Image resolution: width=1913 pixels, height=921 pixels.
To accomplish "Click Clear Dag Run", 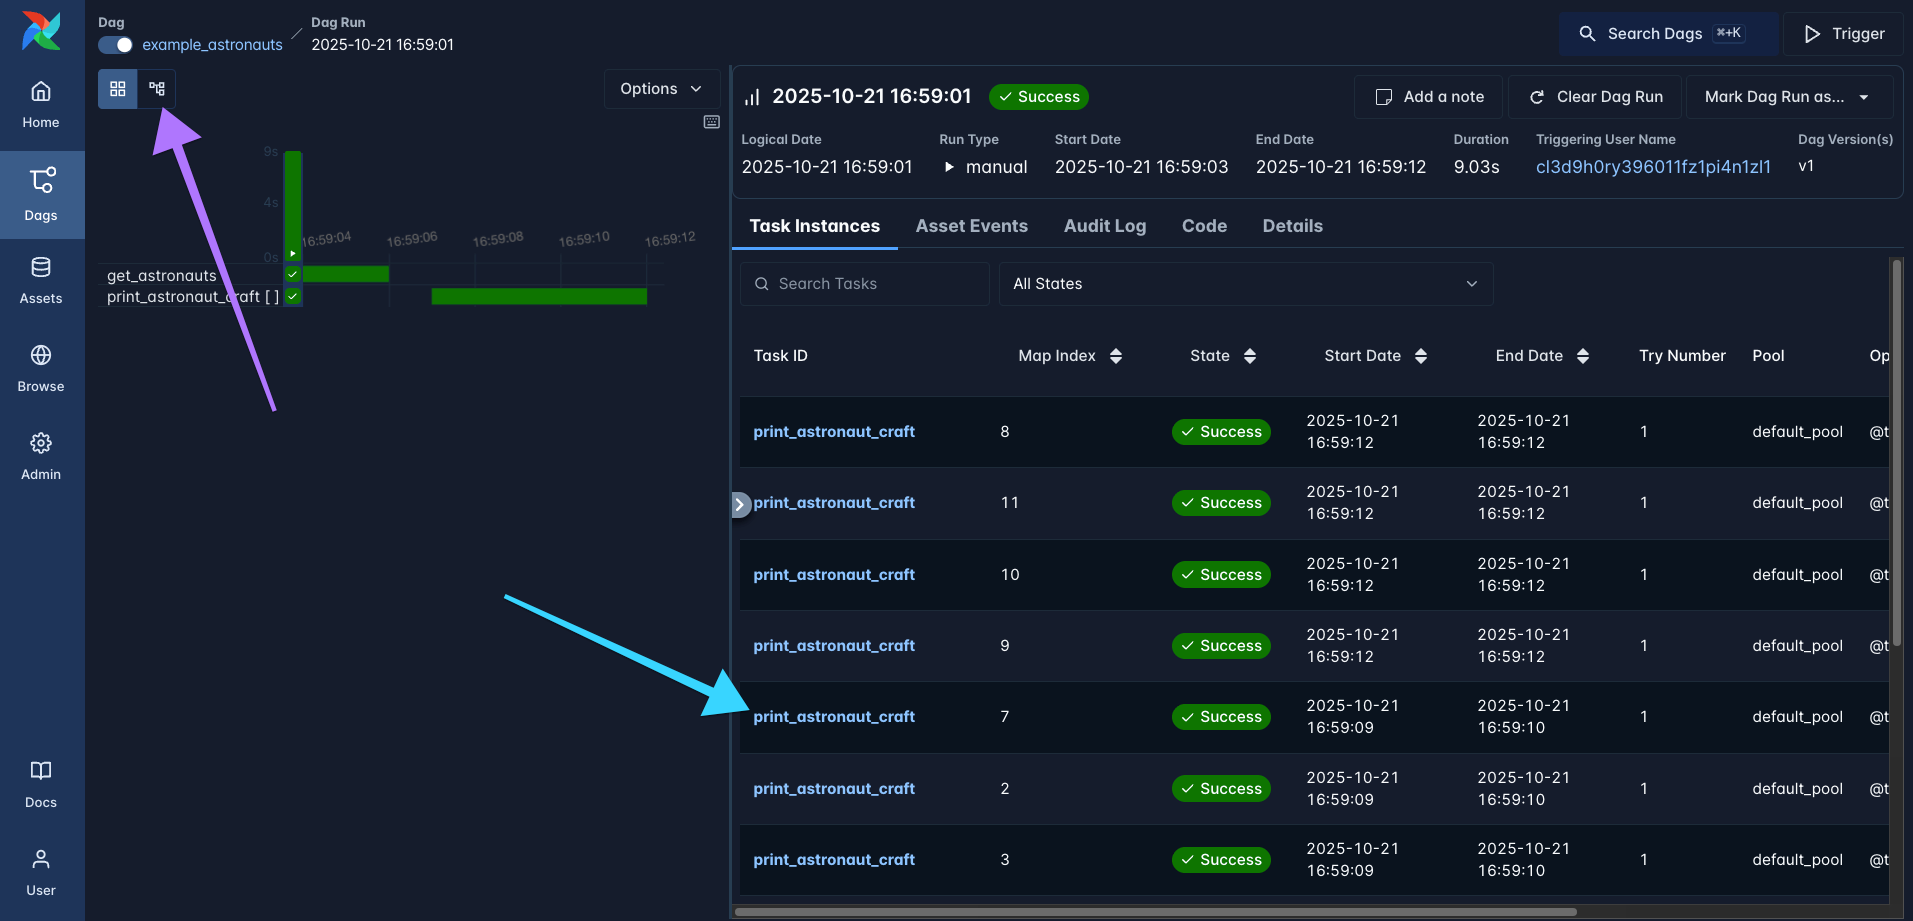I will [1595, 96].
